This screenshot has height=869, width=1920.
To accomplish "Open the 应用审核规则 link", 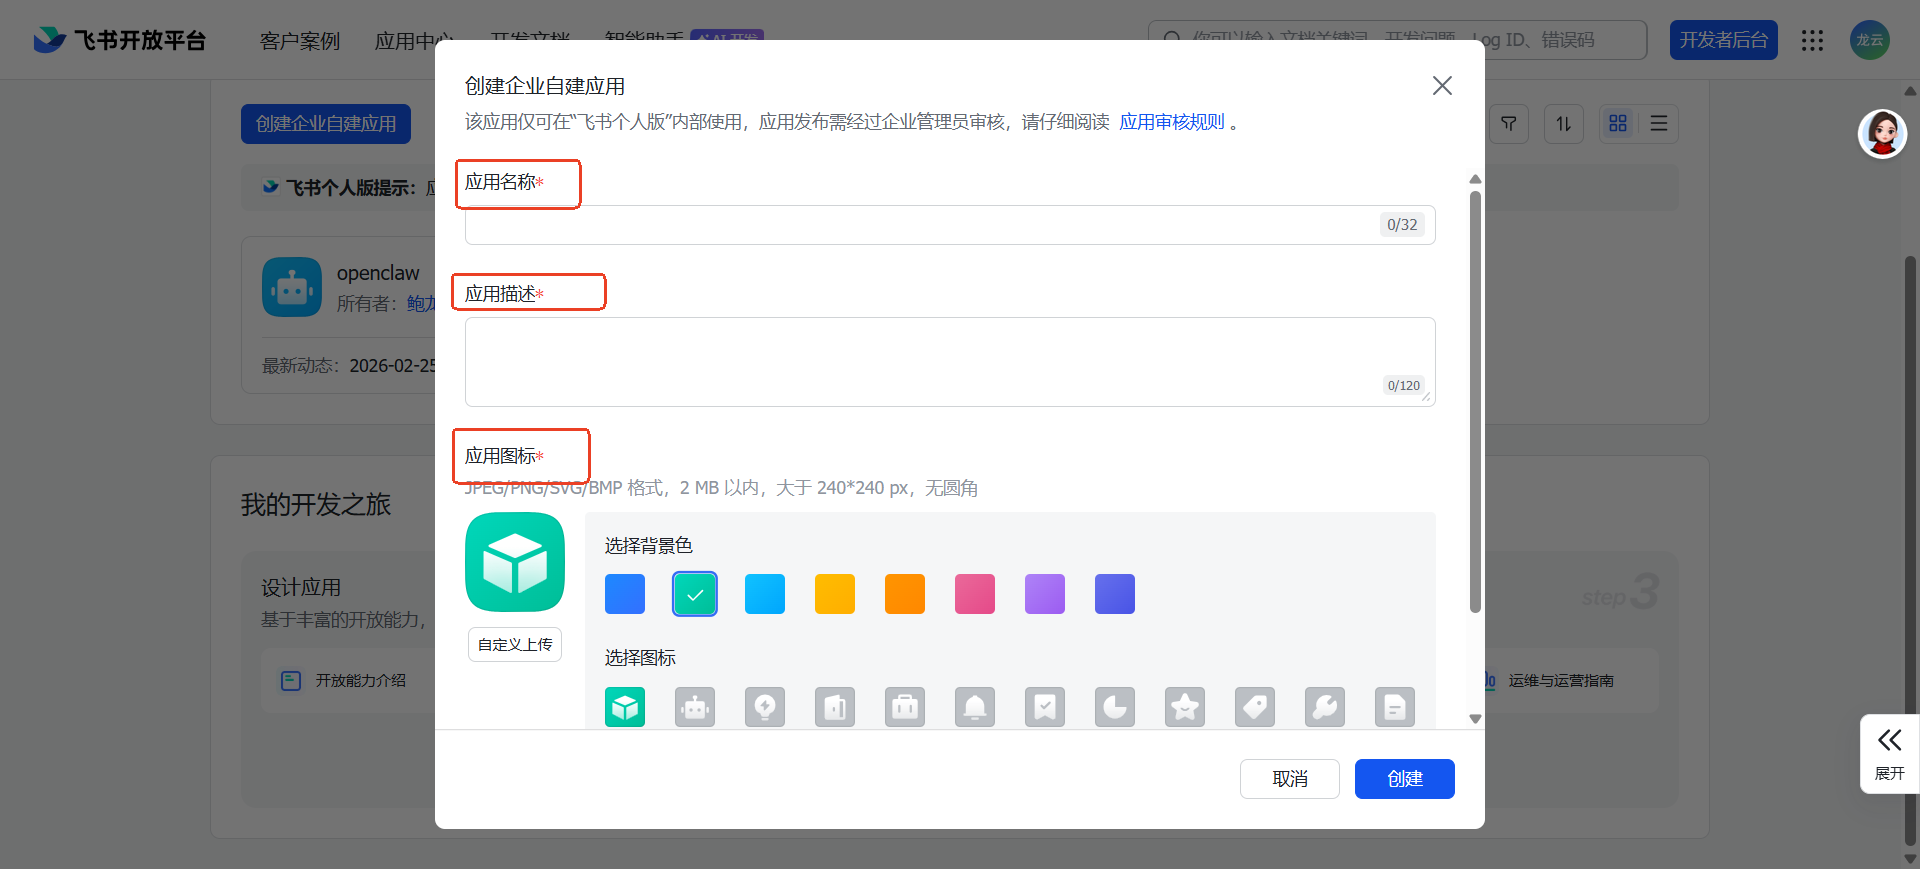I will click(x=1172, y=122).
